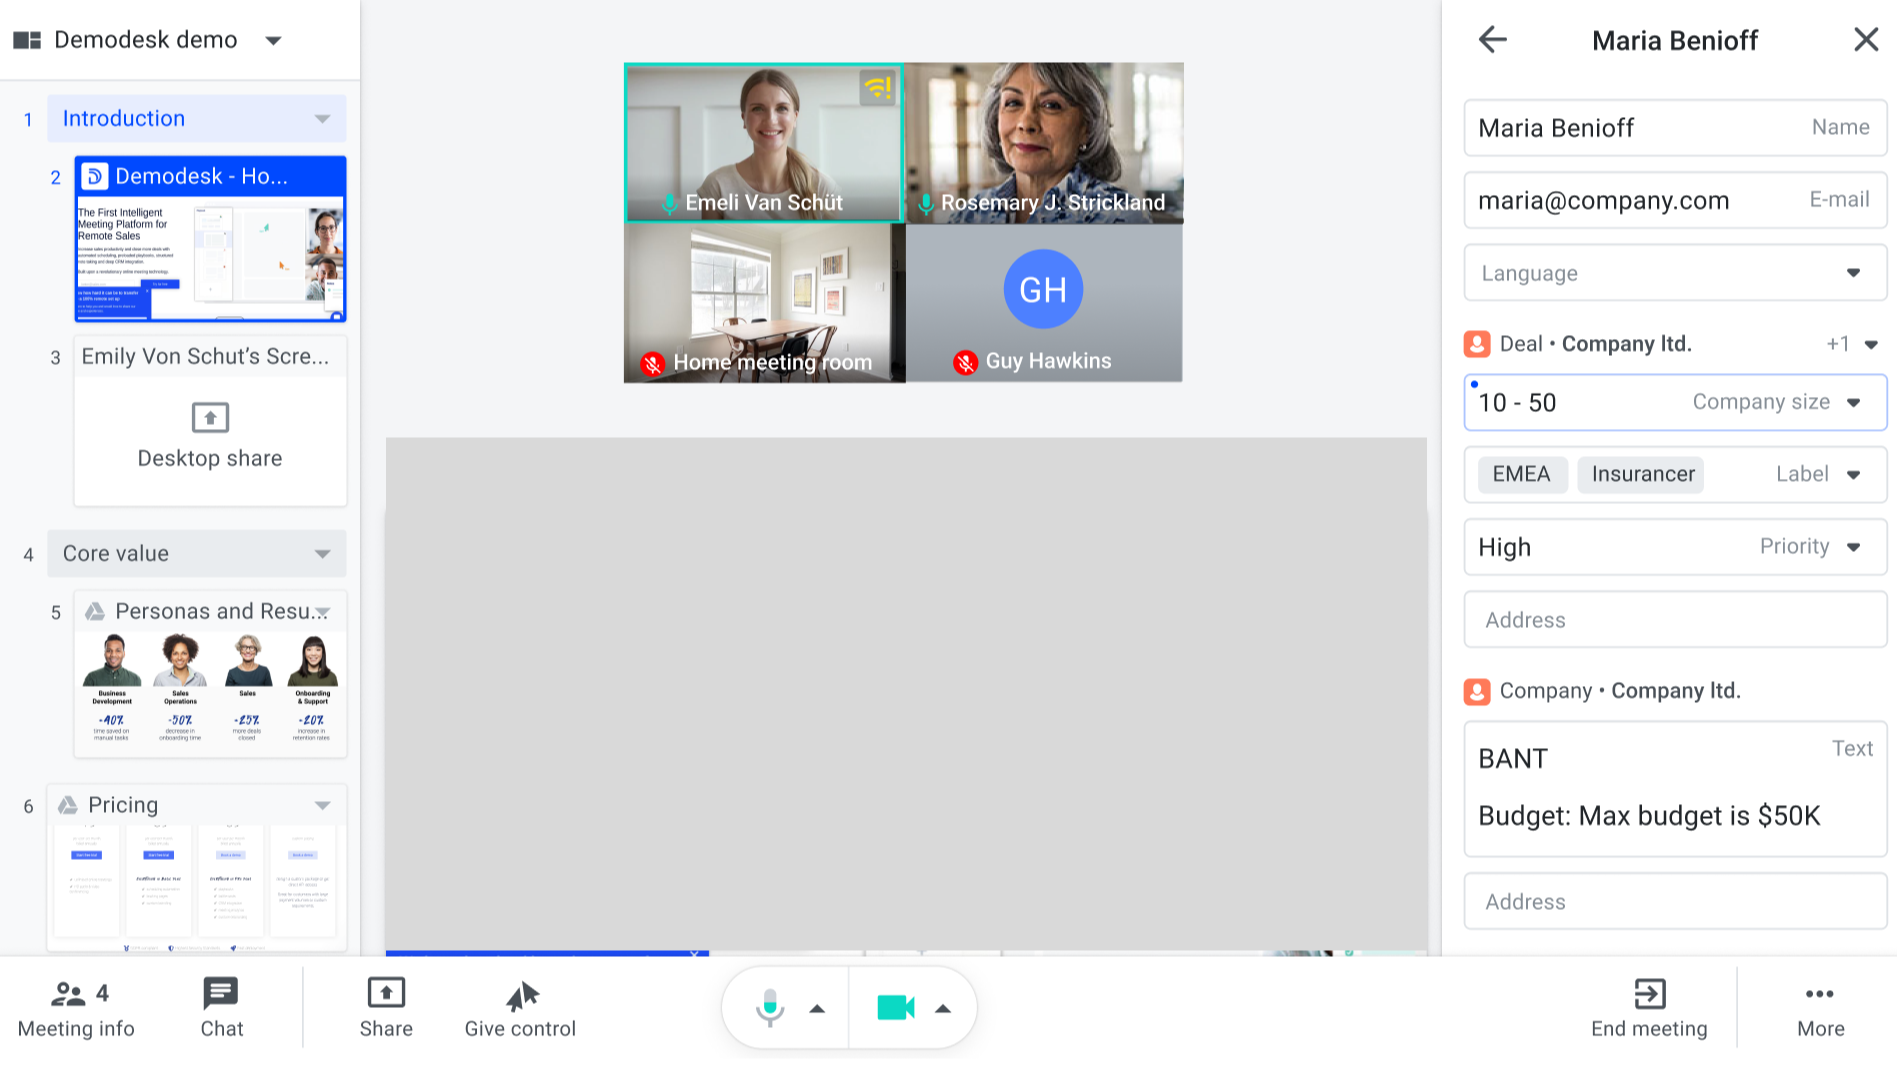The image size is (1897, 1067).
Task: Select the Give control tool
Action: pos(519,1005)
